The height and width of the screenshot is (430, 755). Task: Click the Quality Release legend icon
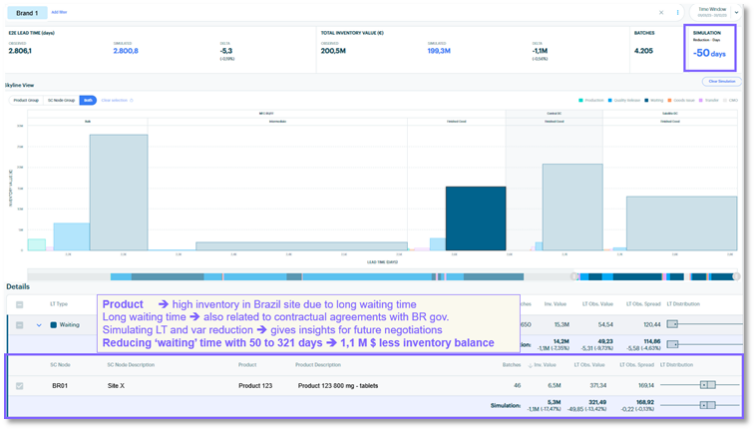(610, 100)
